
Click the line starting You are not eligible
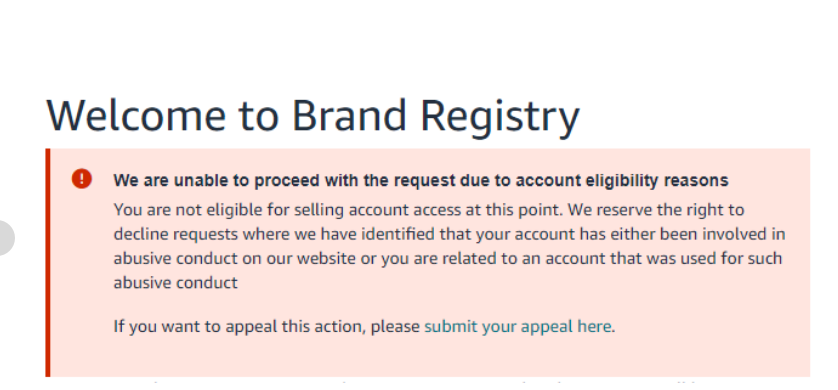point(429,210)
